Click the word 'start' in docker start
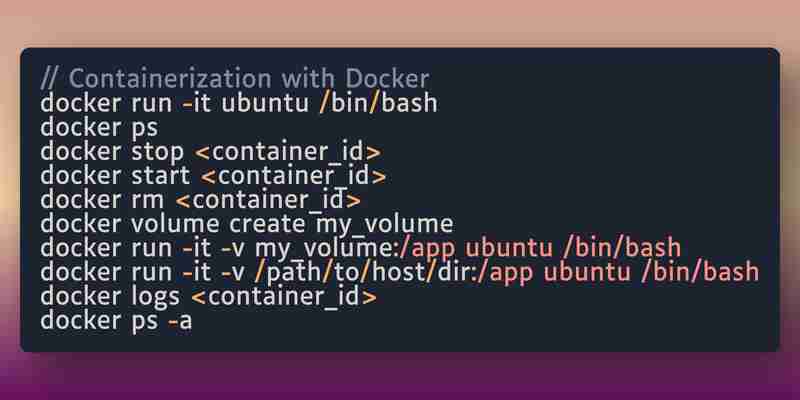The width and height of the screenshot is (800, 400). [x=160, y=176]
